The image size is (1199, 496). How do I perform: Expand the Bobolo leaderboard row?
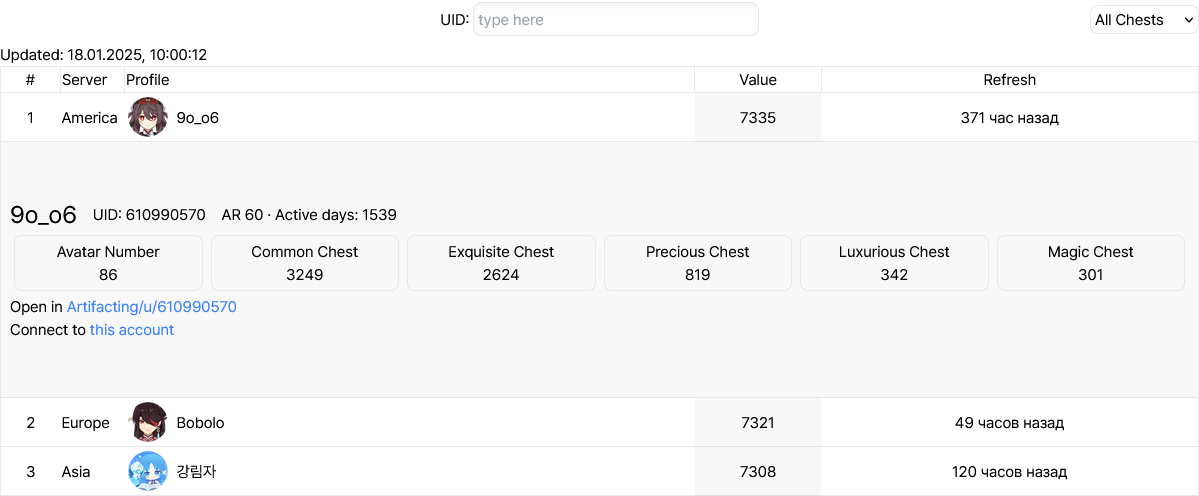click(600, 423)
